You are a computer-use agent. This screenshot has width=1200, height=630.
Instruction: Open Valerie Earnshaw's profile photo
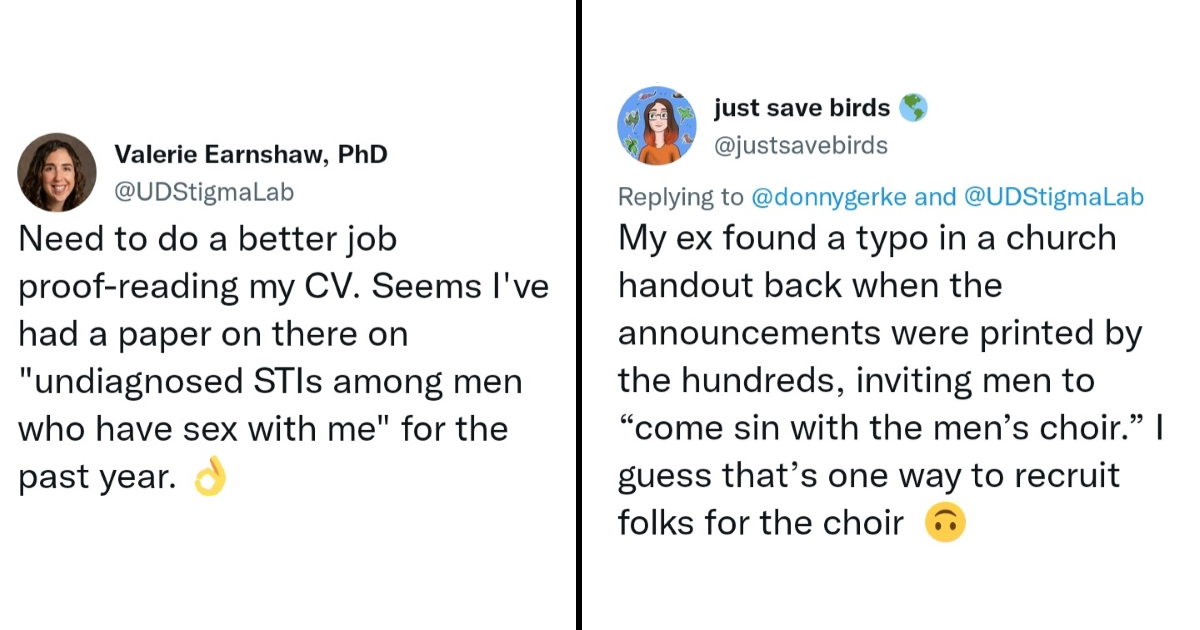57,172
